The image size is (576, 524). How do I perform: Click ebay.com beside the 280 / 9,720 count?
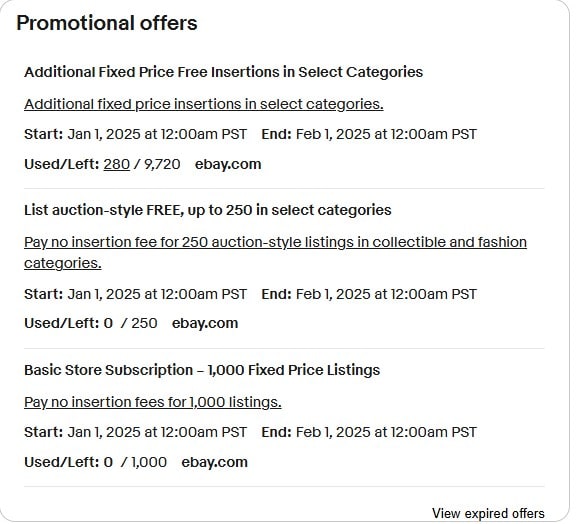(x=228, y=164)
